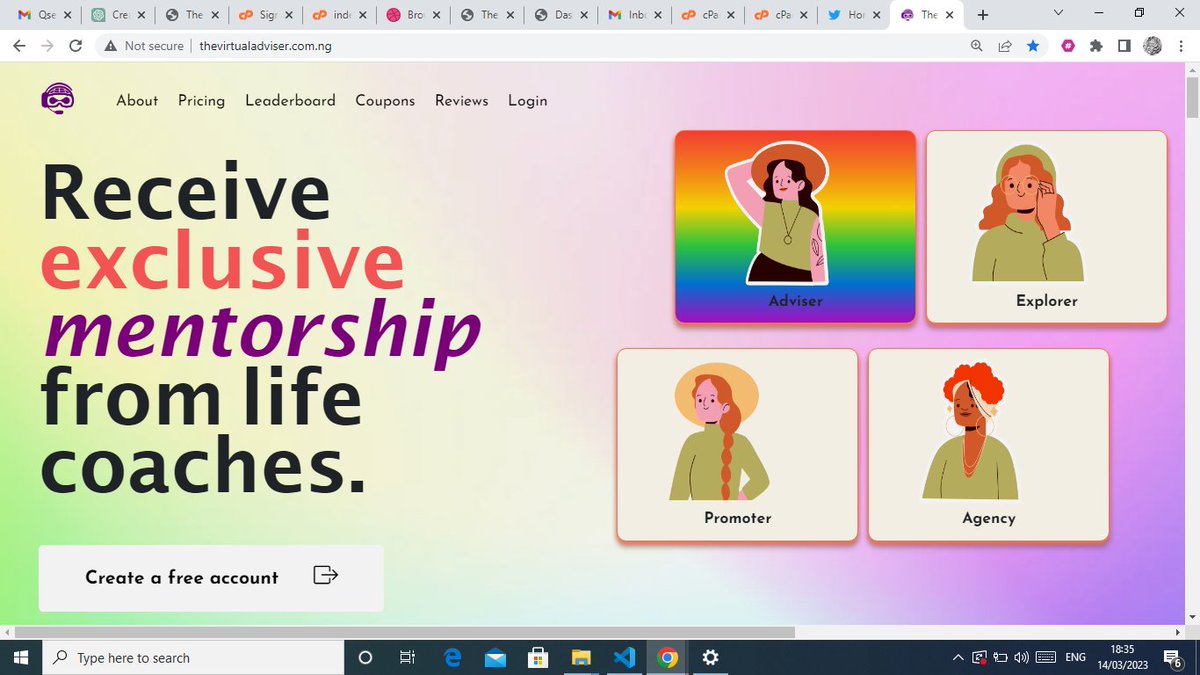Select the Explorer card
Image resolution: width=1200 pixels, height=675 pixels.
(x=1046, y=227)
